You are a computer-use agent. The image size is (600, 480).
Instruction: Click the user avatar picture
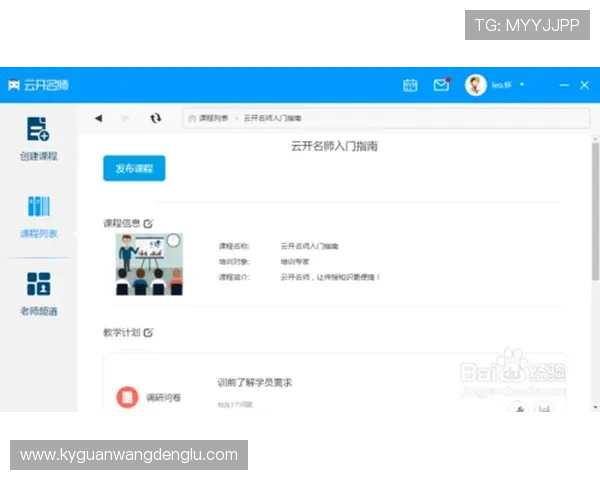click(x=476, y=85)
